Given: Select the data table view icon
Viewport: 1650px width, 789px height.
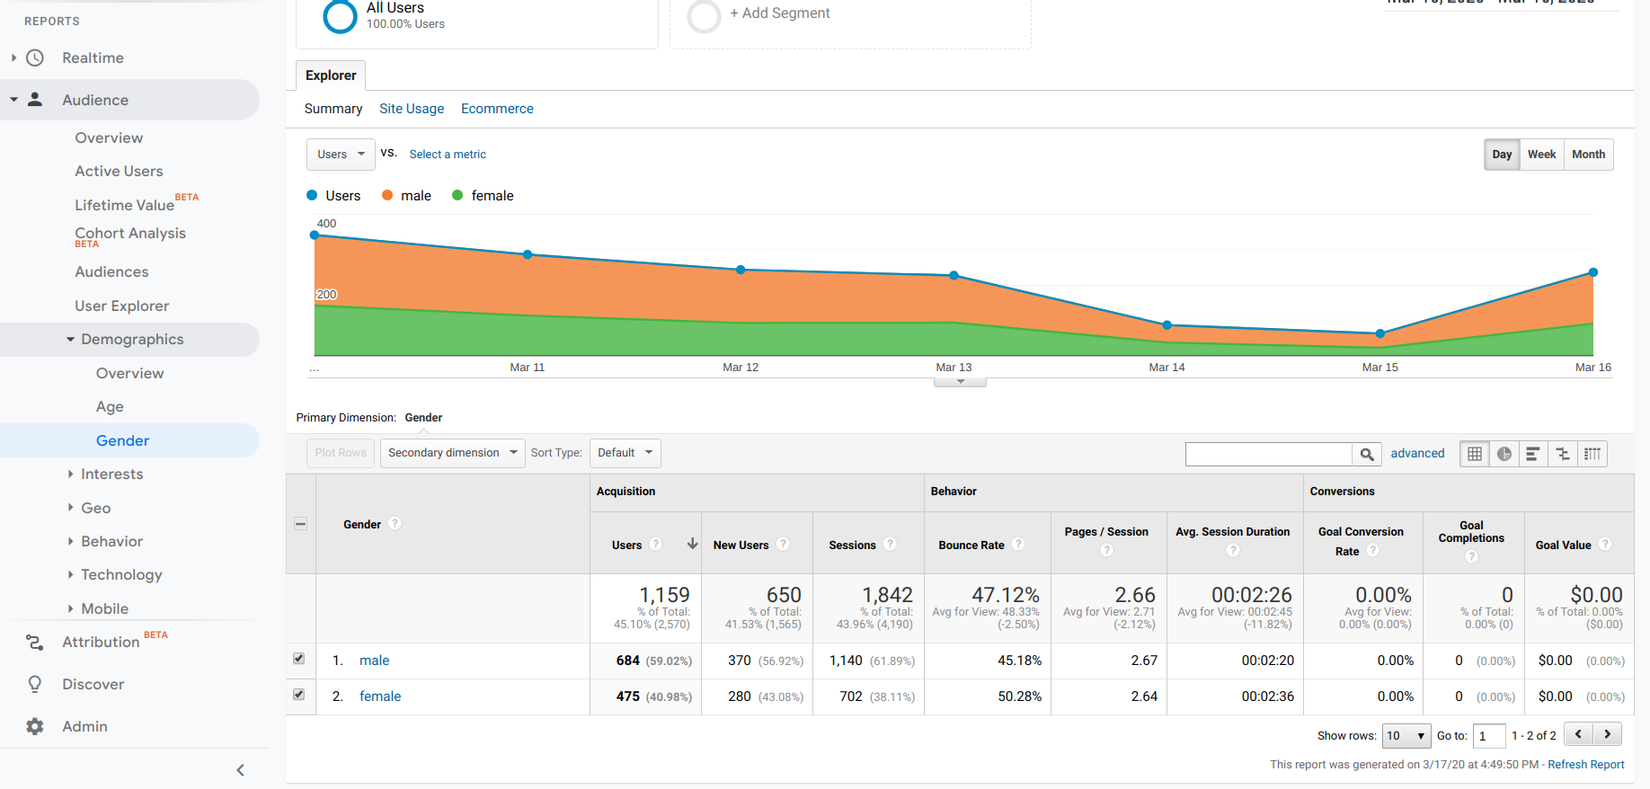Looking at the screenshot, I should tap(1475, 454).
